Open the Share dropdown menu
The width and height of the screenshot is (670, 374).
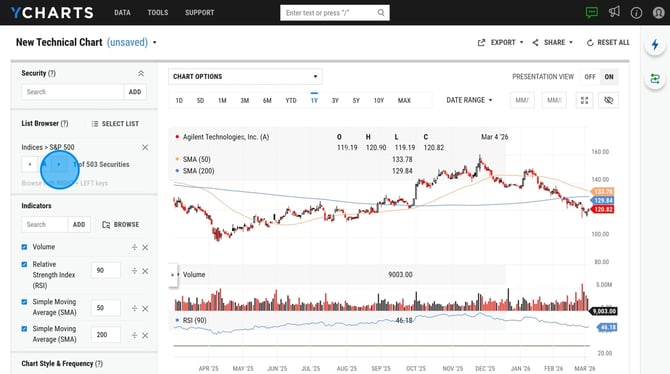(552, 42)
